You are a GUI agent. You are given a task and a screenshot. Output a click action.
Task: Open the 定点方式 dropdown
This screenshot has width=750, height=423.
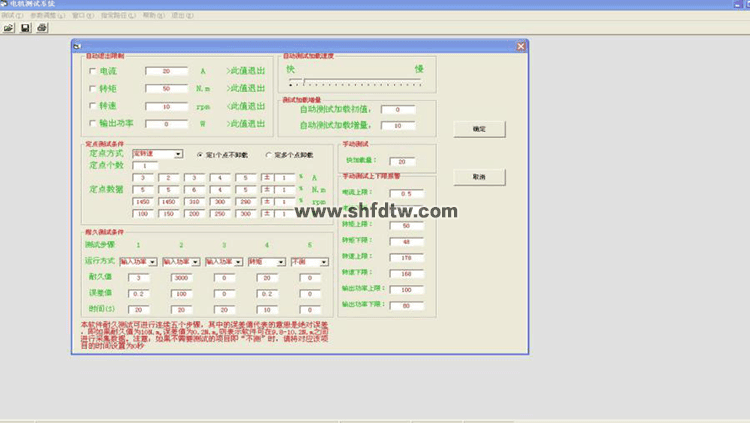[x=178, y=154]
